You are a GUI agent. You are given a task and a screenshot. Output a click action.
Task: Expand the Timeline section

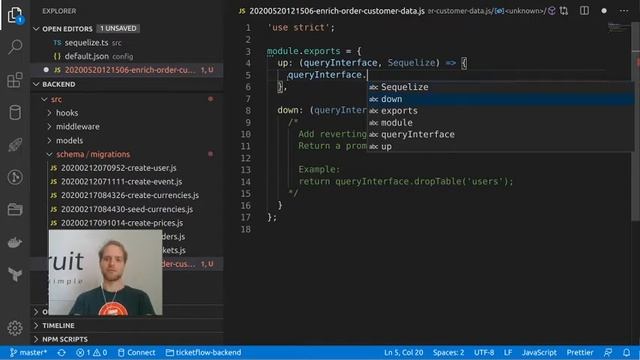tap(58, 325)
